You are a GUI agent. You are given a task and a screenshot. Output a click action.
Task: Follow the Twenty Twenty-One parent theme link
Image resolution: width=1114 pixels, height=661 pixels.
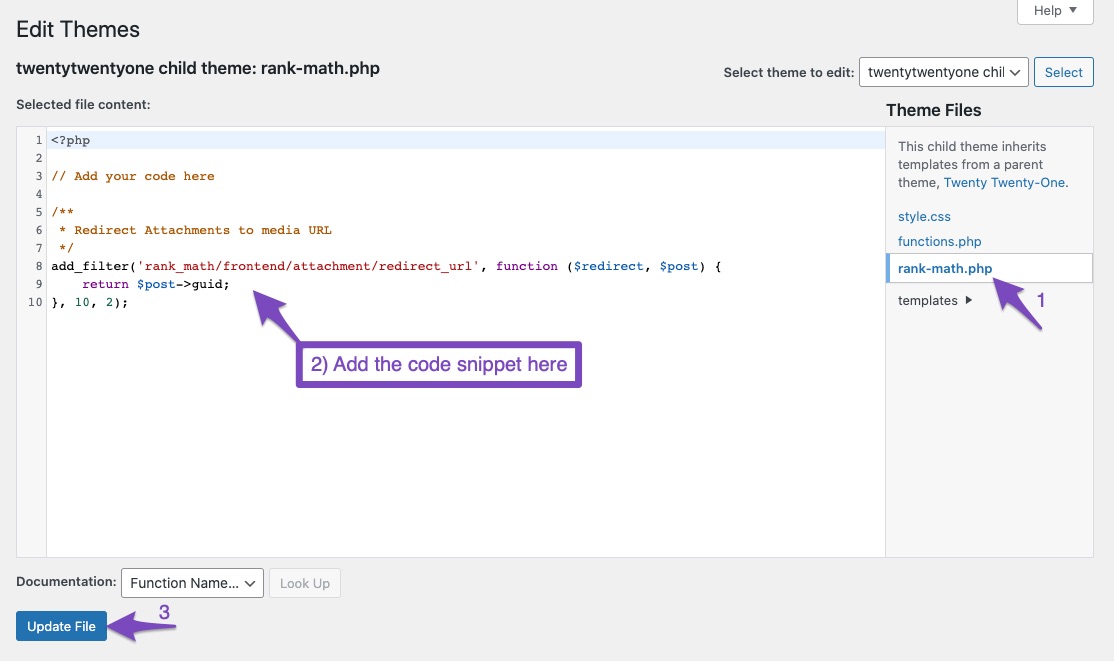point(1005,183)
